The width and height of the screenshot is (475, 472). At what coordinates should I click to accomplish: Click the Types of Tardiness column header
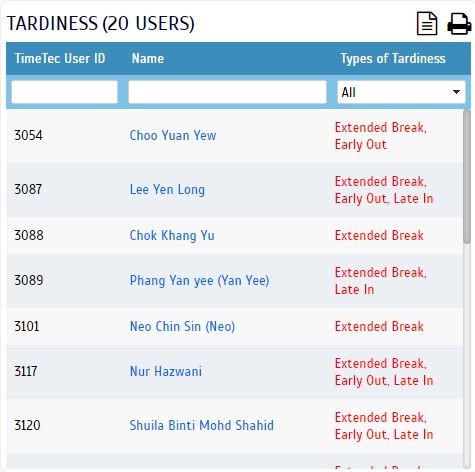coord(393,59)
